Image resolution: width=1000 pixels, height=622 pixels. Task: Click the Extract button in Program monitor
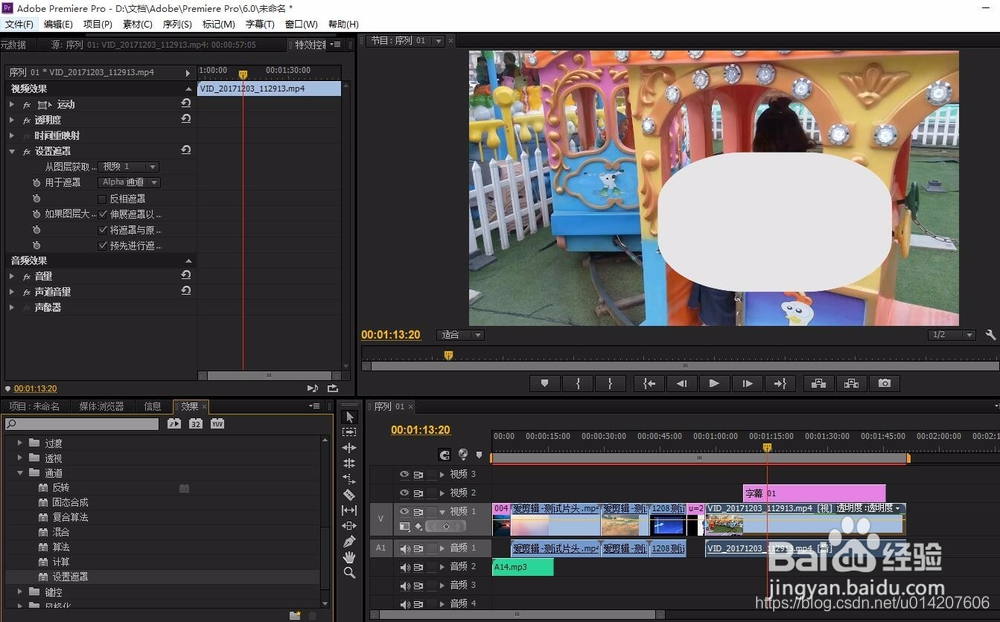tap(851, 383)
